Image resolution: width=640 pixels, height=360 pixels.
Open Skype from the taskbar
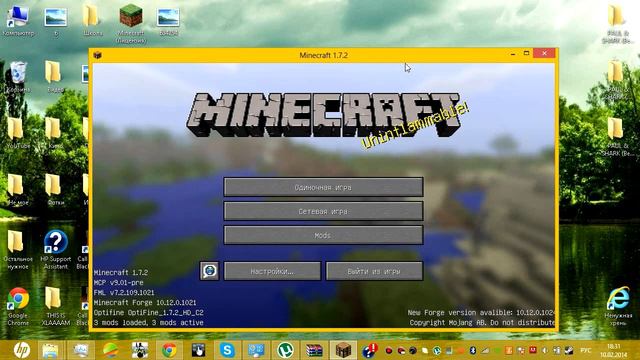point(227,350)
